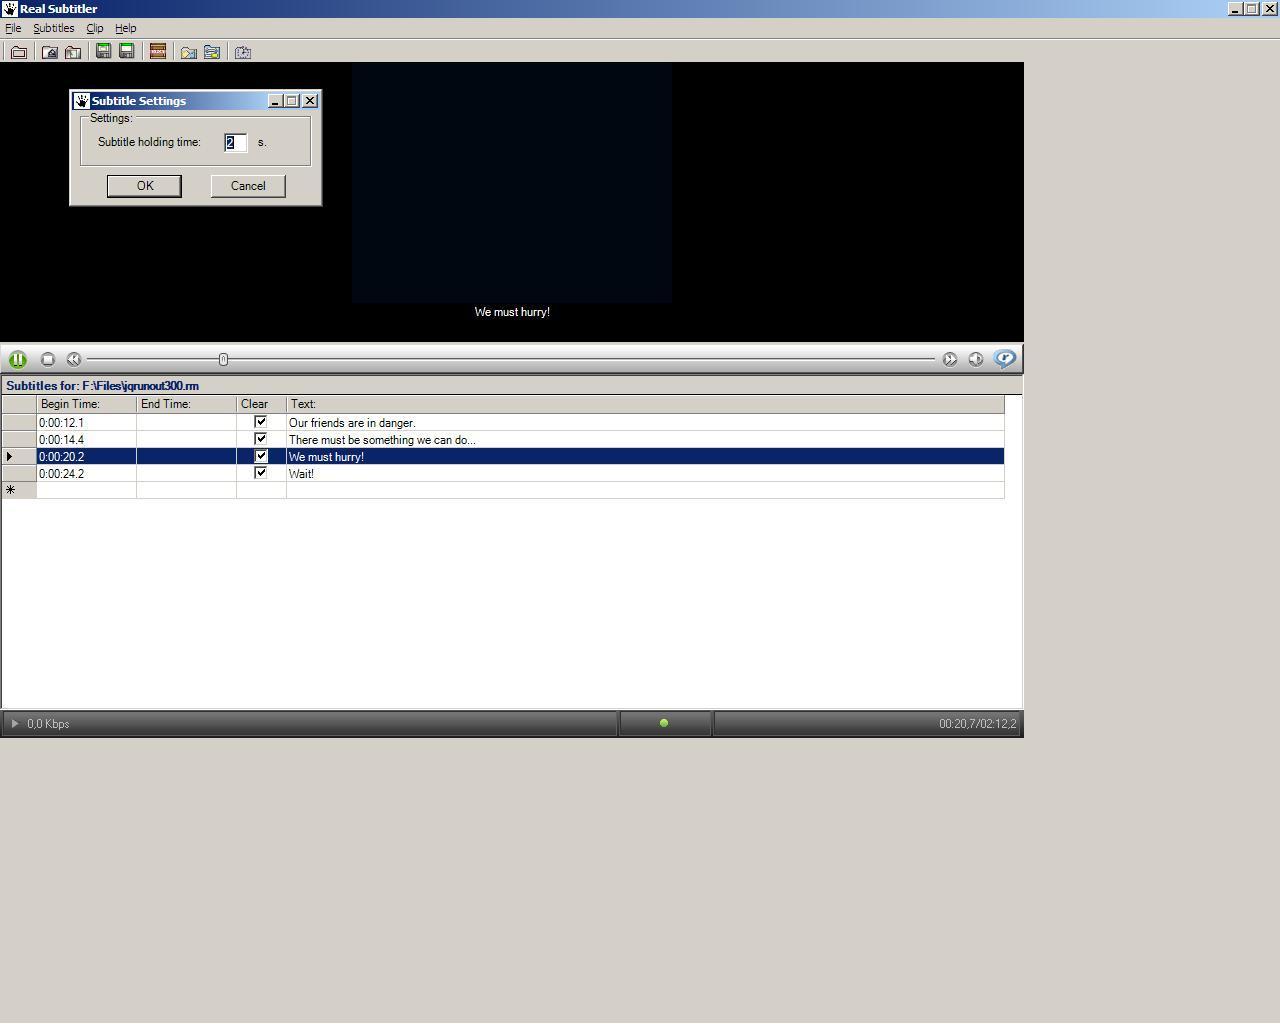This screenshot has height=1024, width=1280.
Task: Click the 0,0 Kbps status text
Action: click(48, 724)
